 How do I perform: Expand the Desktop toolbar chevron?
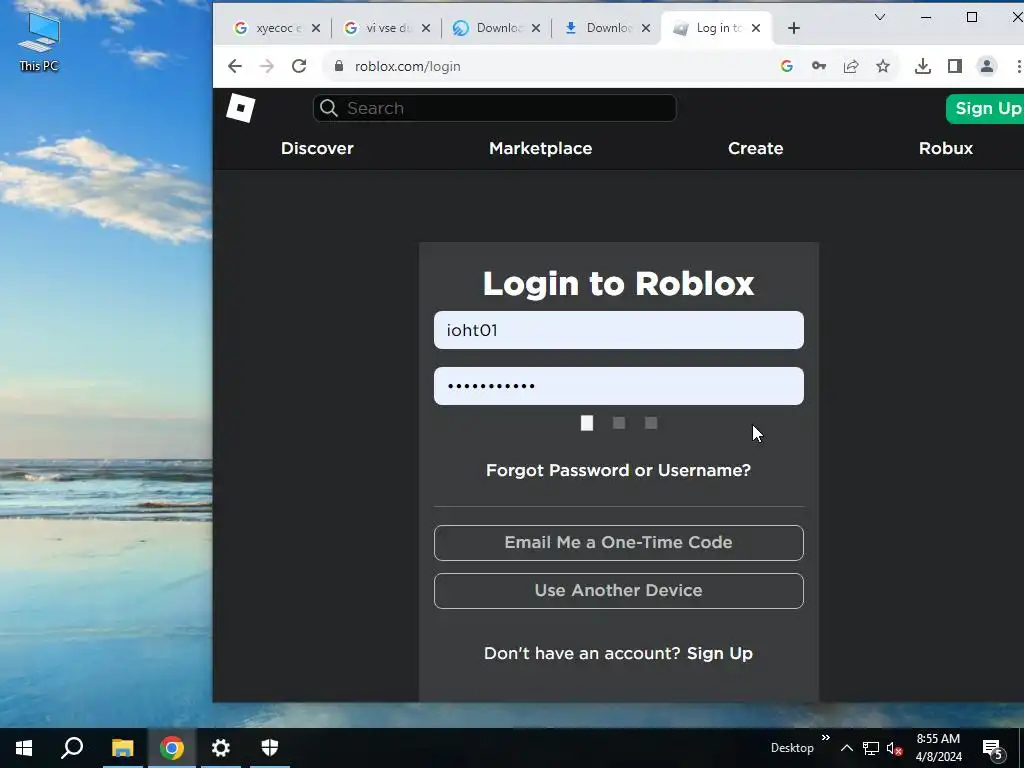825,737
